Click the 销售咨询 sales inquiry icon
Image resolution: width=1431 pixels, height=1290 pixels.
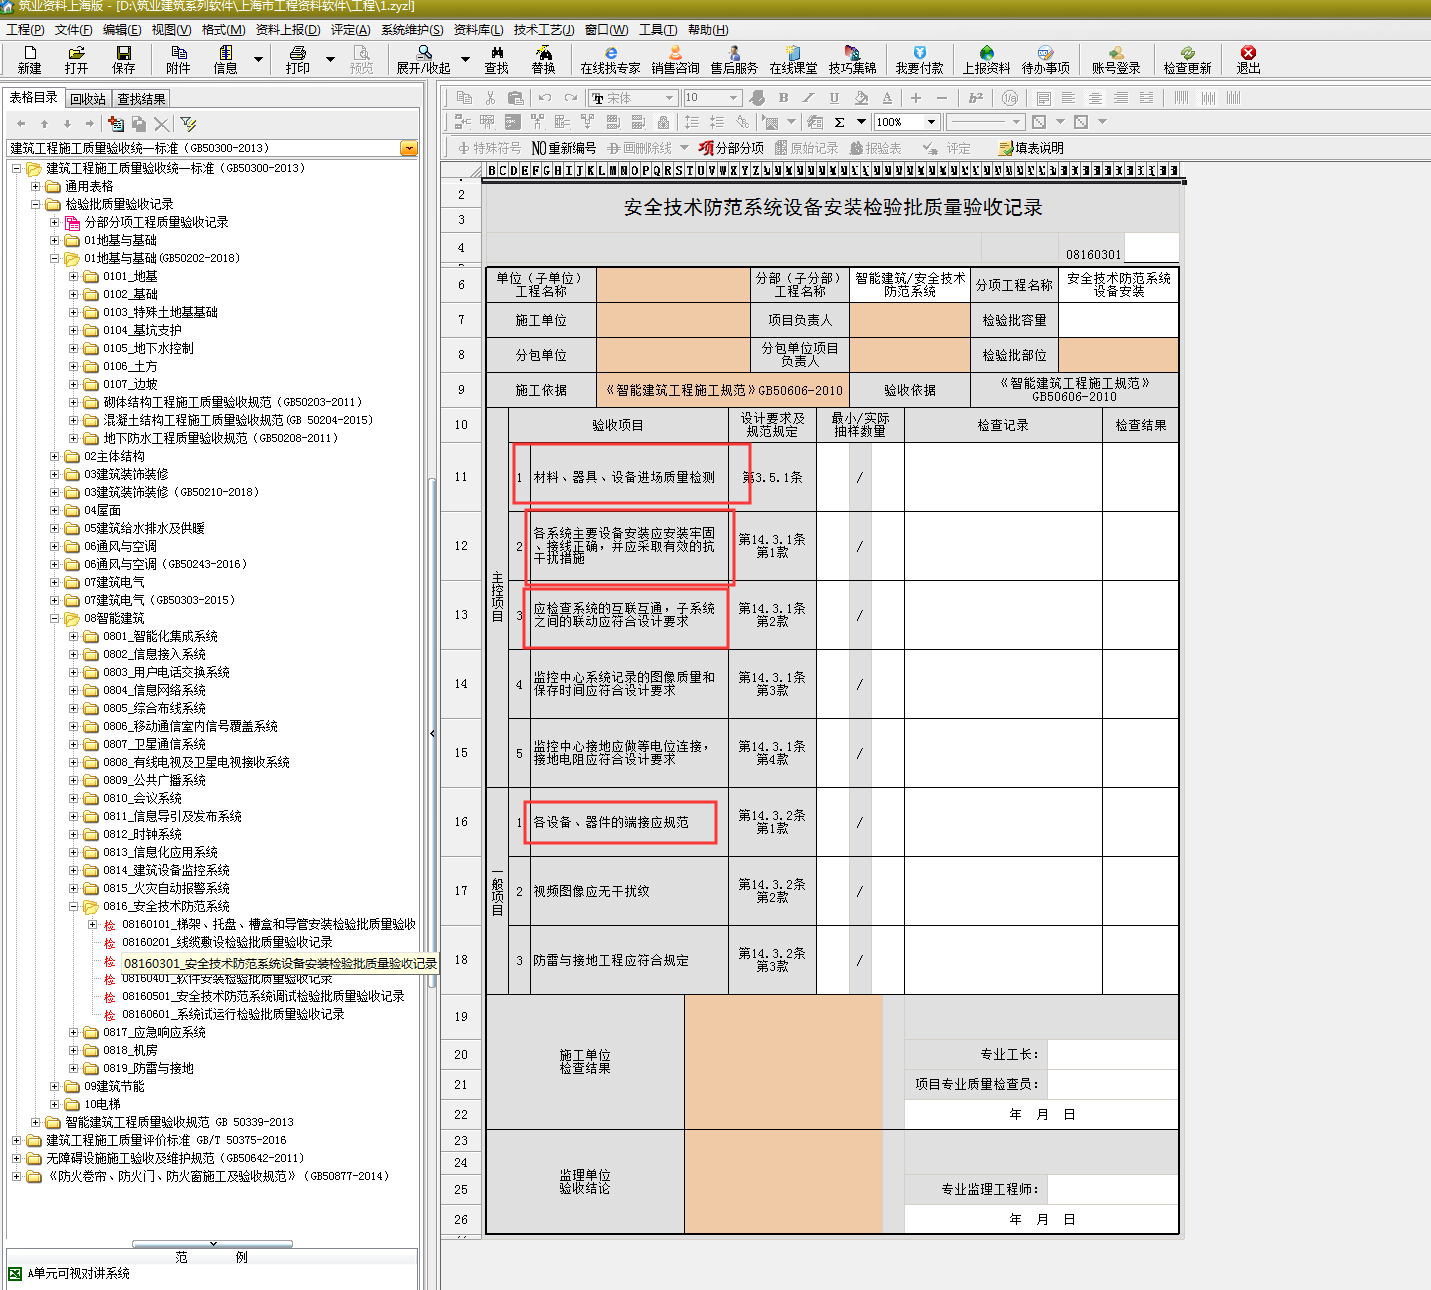pyautogui.click(x=675, y=59)
